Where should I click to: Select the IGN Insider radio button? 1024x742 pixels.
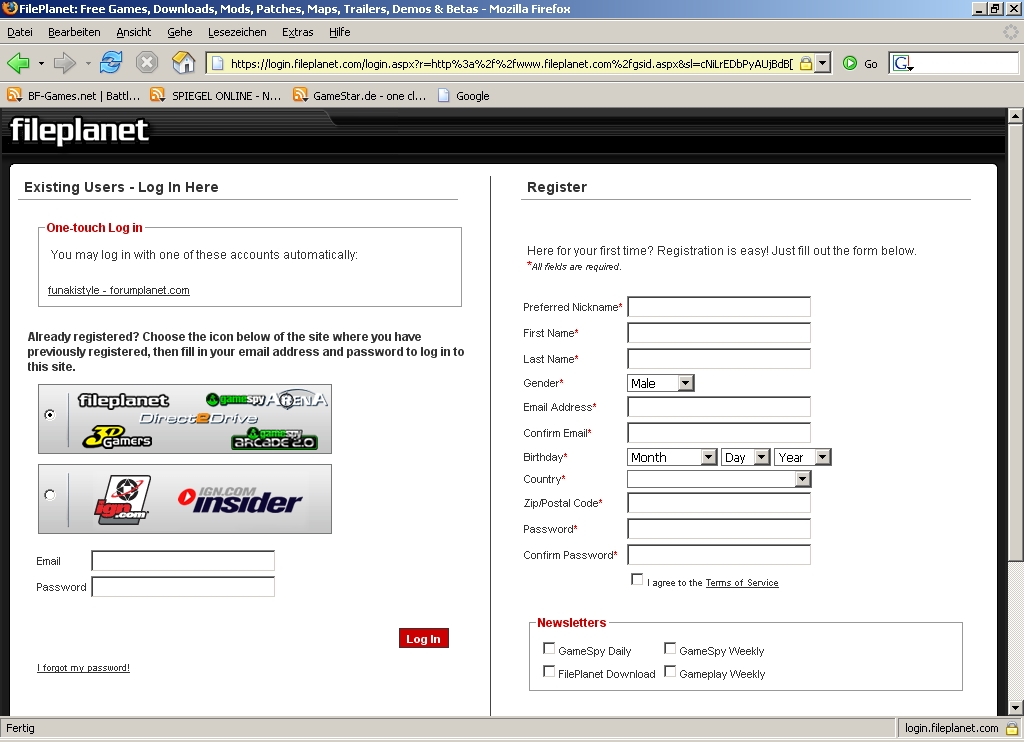[50, 495]
